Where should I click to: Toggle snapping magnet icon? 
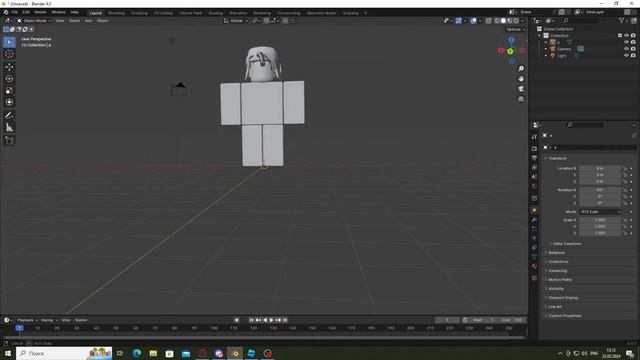pos(266,21)
